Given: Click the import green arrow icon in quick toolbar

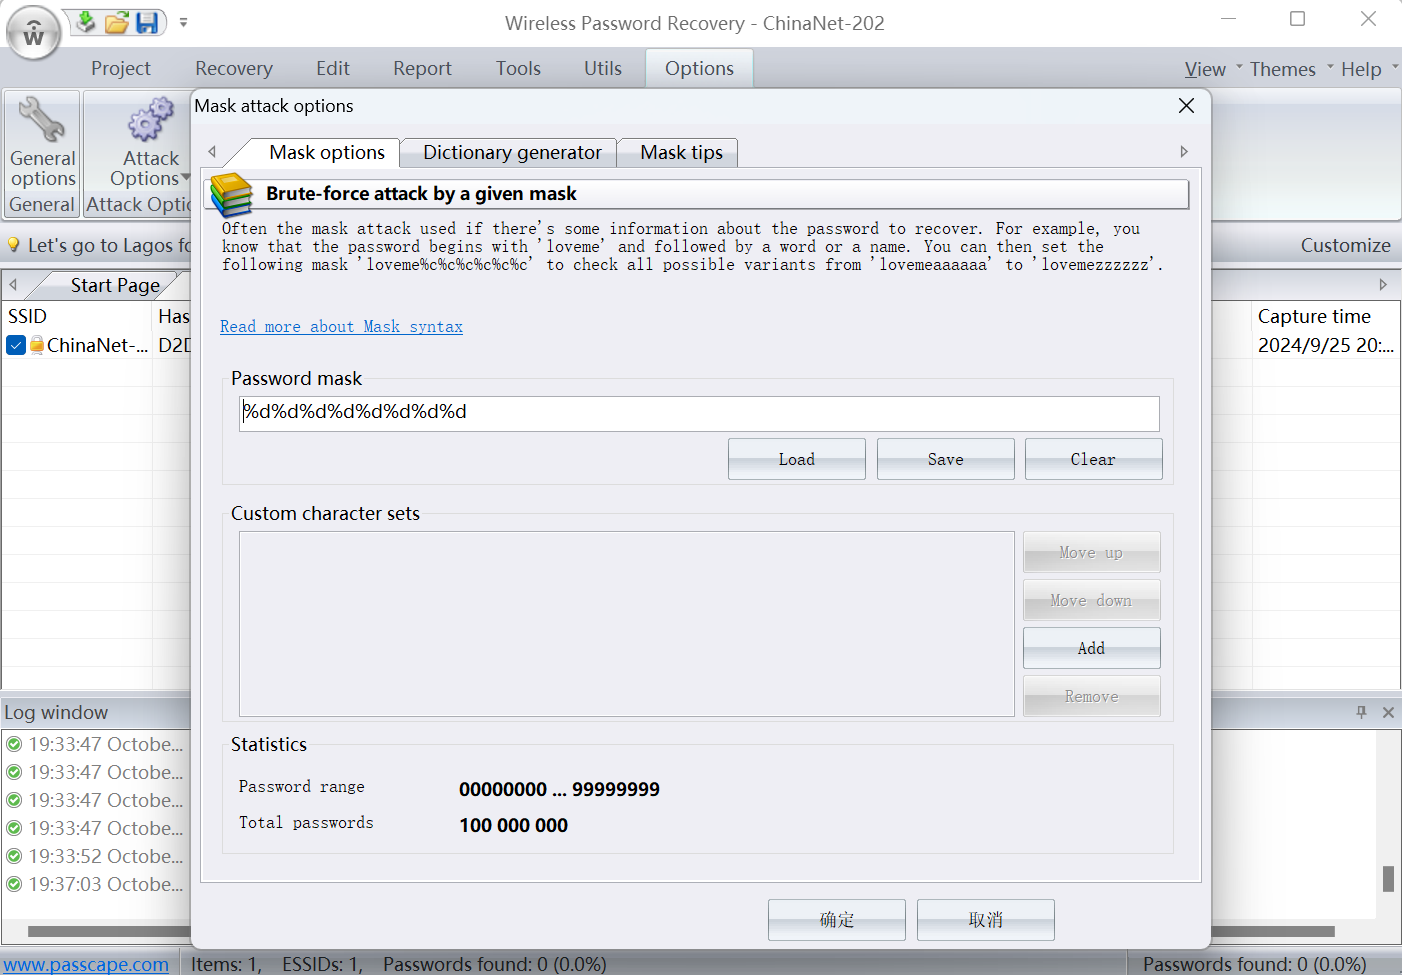Looking at the screenshot, I should (87, 22).
